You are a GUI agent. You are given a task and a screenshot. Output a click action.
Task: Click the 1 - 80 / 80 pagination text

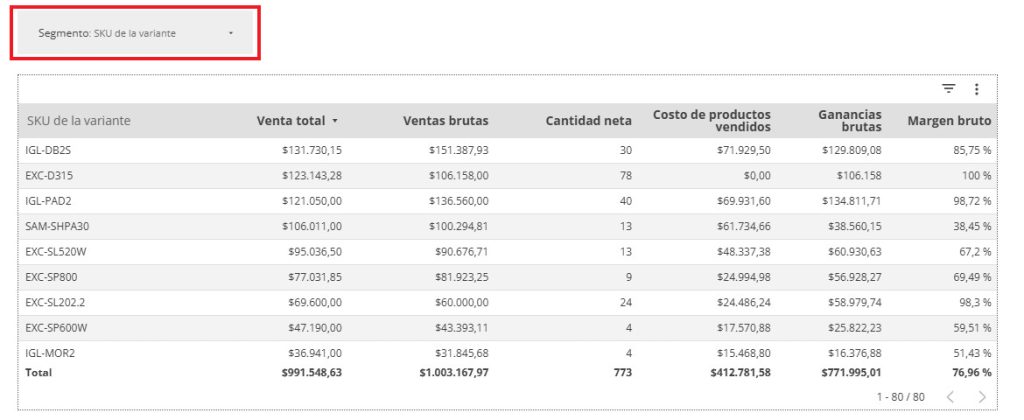[x=901, y=396]
